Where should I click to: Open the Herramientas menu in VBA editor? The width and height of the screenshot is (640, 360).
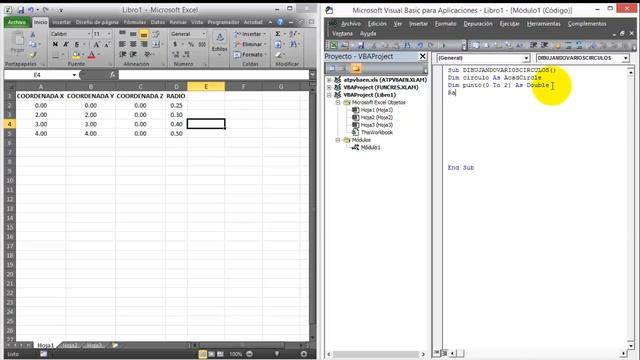click(544, 24)
